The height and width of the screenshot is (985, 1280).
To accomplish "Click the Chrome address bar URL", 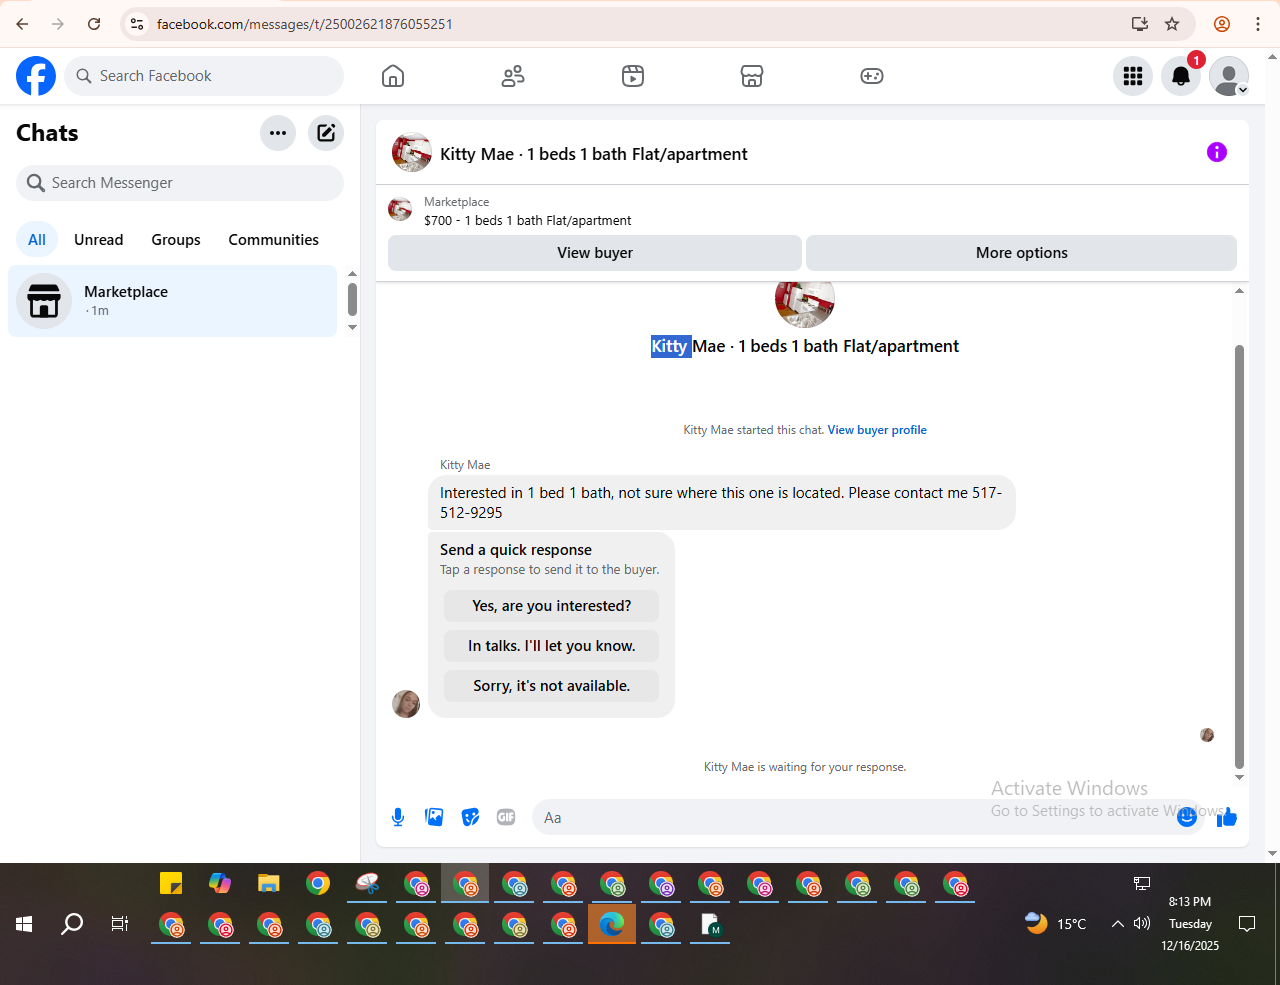I will point(305,24).
